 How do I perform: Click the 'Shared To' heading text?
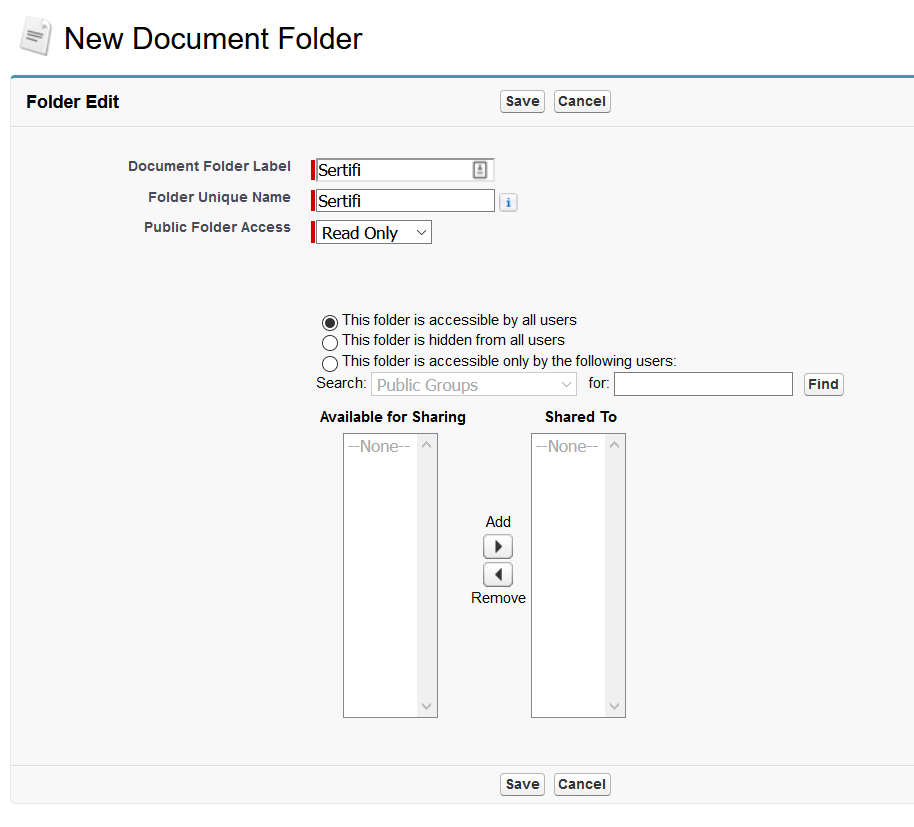coord(581,417)
